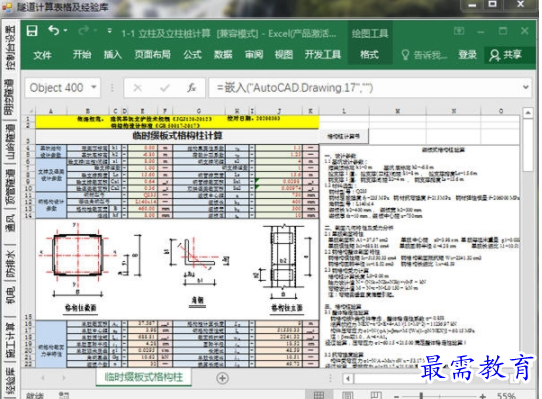The width and height of the screenshot is (542, 399).
Task: Expand the Name Box dropdown arrow
Action: (x=94, y=87)
